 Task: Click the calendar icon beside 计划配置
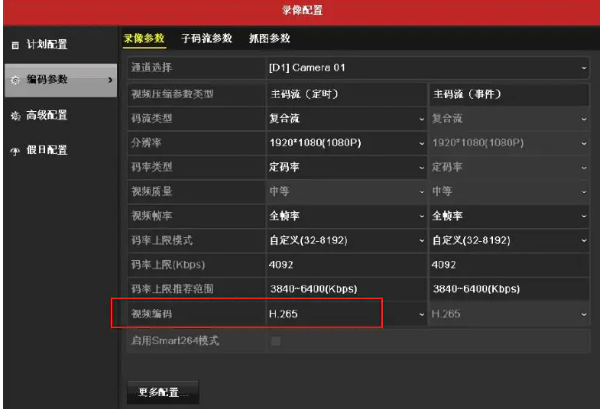click(x=14, y=45)
